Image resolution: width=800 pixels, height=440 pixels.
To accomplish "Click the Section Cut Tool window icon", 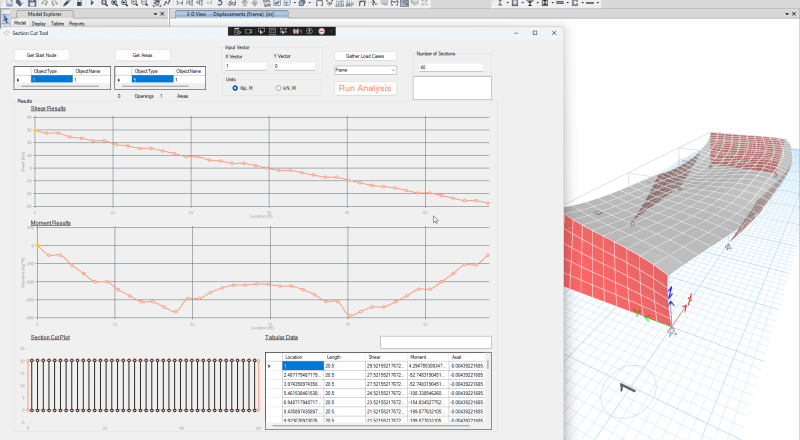I will pos(7,33).
